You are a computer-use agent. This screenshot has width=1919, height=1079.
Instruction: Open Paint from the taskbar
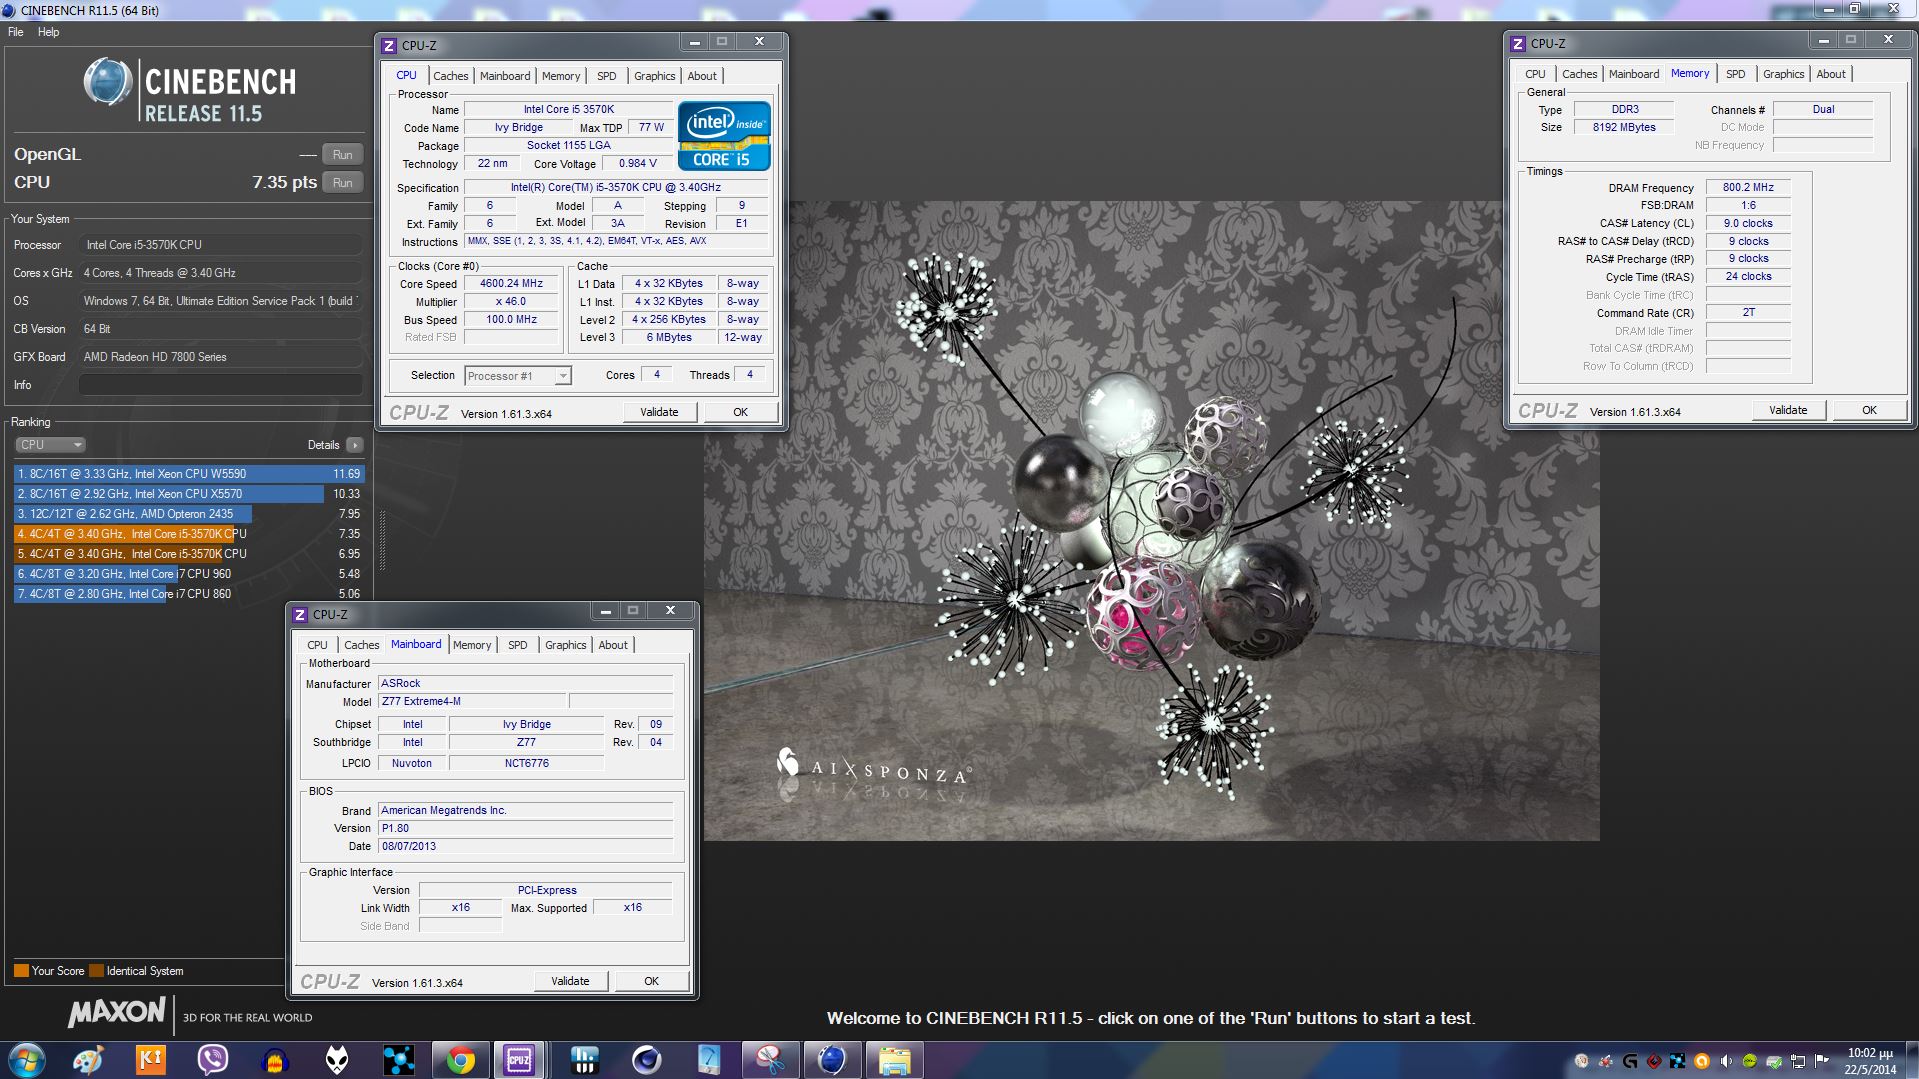tap(88, 1060)
